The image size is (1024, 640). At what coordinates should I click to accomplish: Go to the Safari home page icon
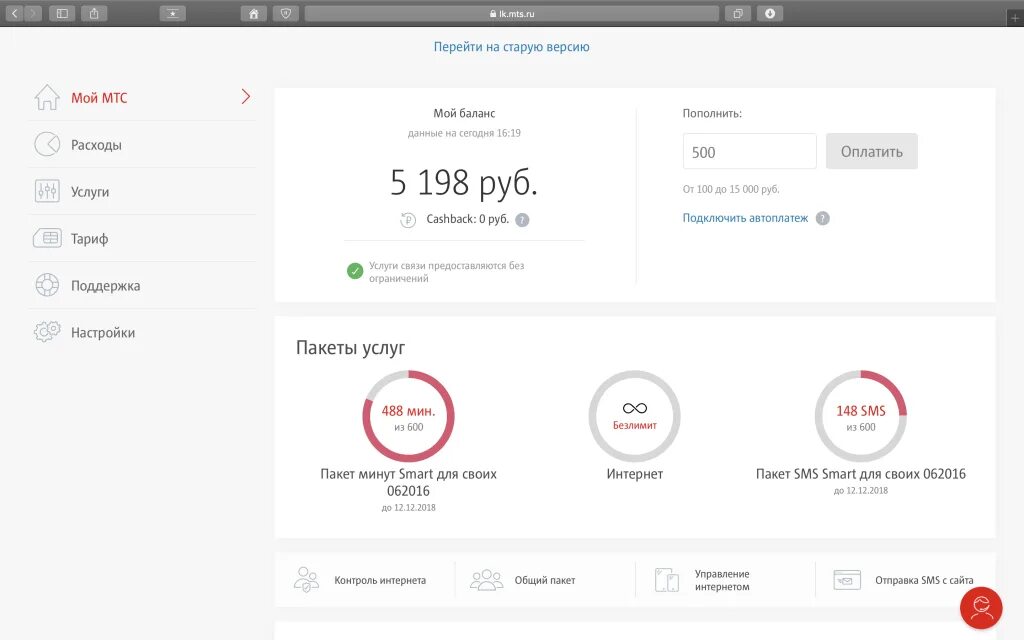[253, 13]
